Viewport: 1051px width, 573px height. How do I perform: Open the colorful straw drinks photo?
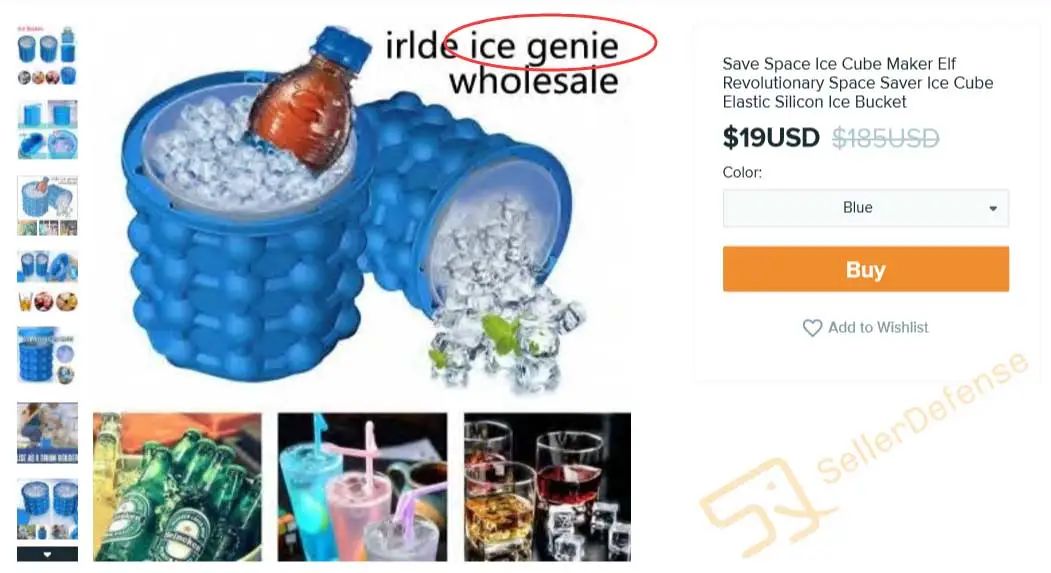coord(363,487)
